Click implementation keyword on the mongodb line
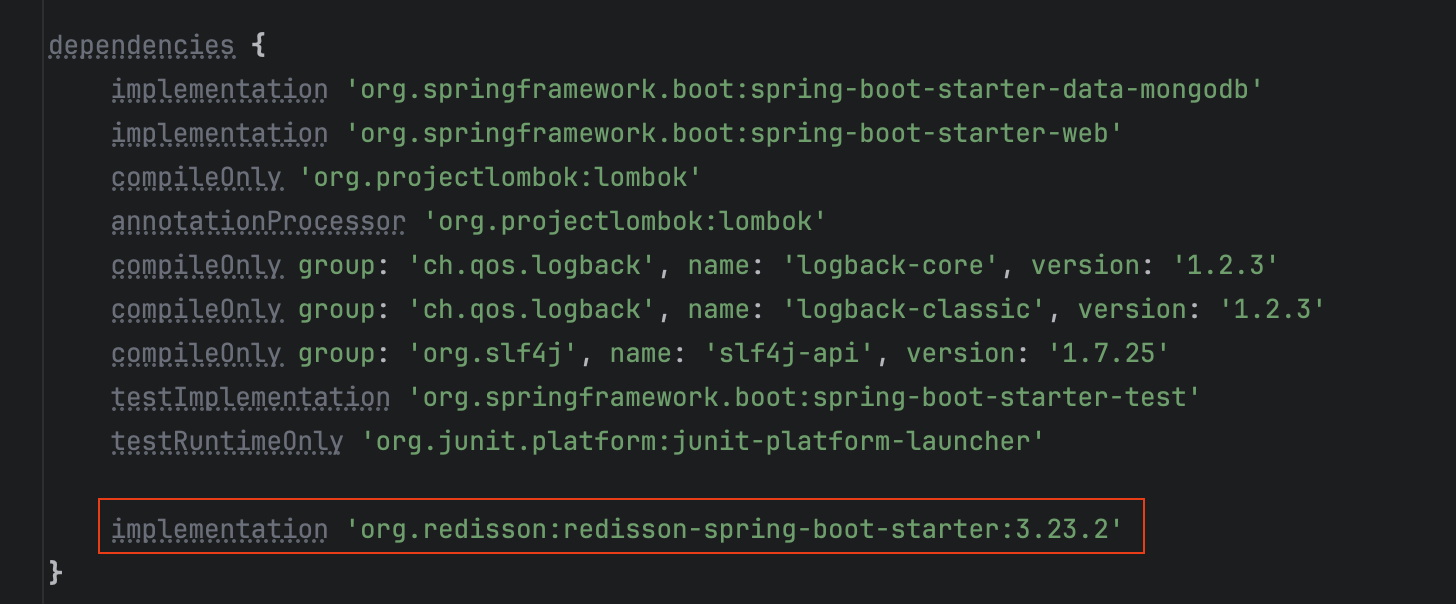 pyautogui.click(x=219, y=90)
